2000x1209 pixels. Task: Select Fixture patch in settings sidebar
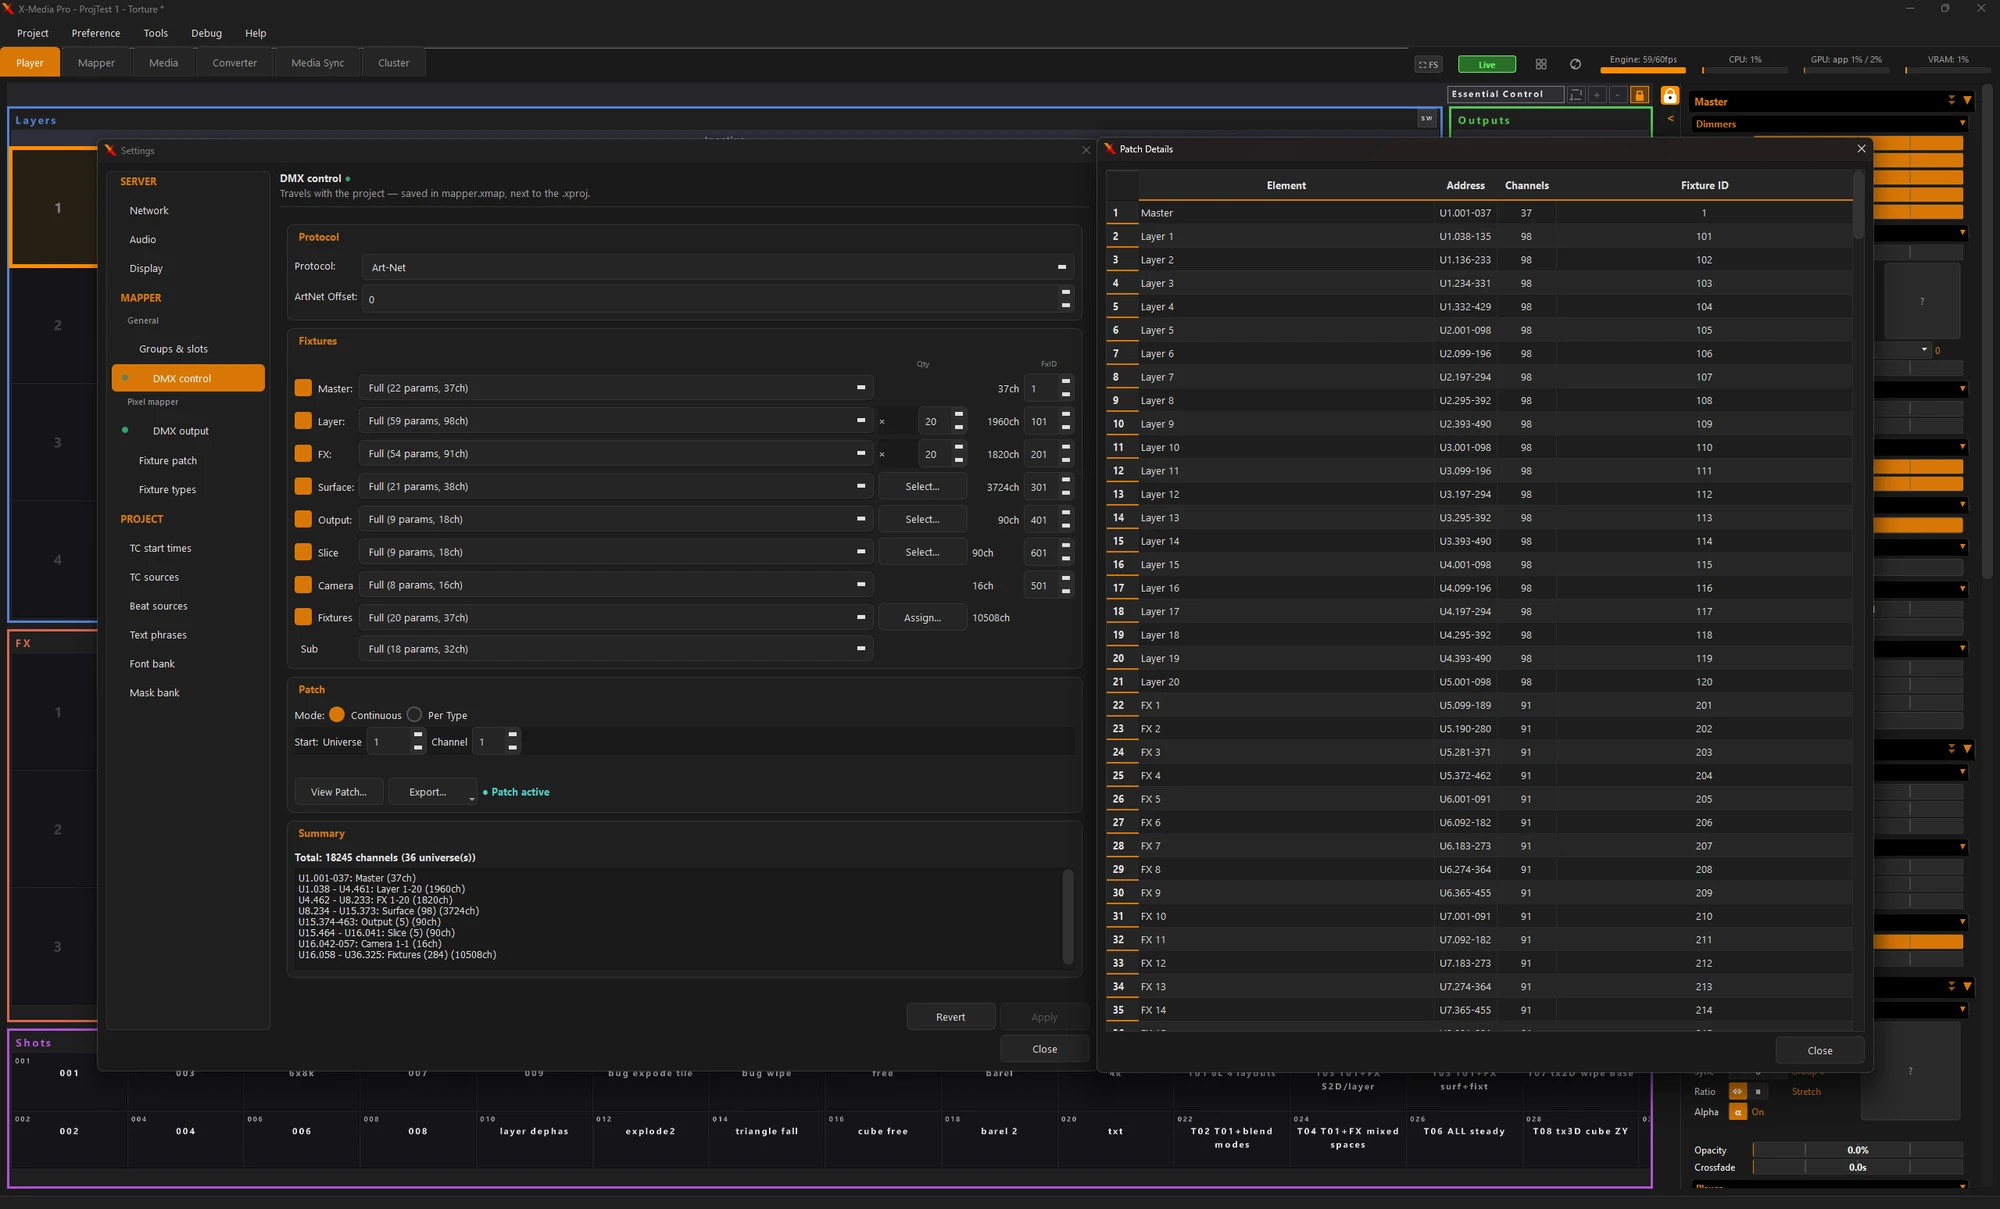[x=168, y=461]
